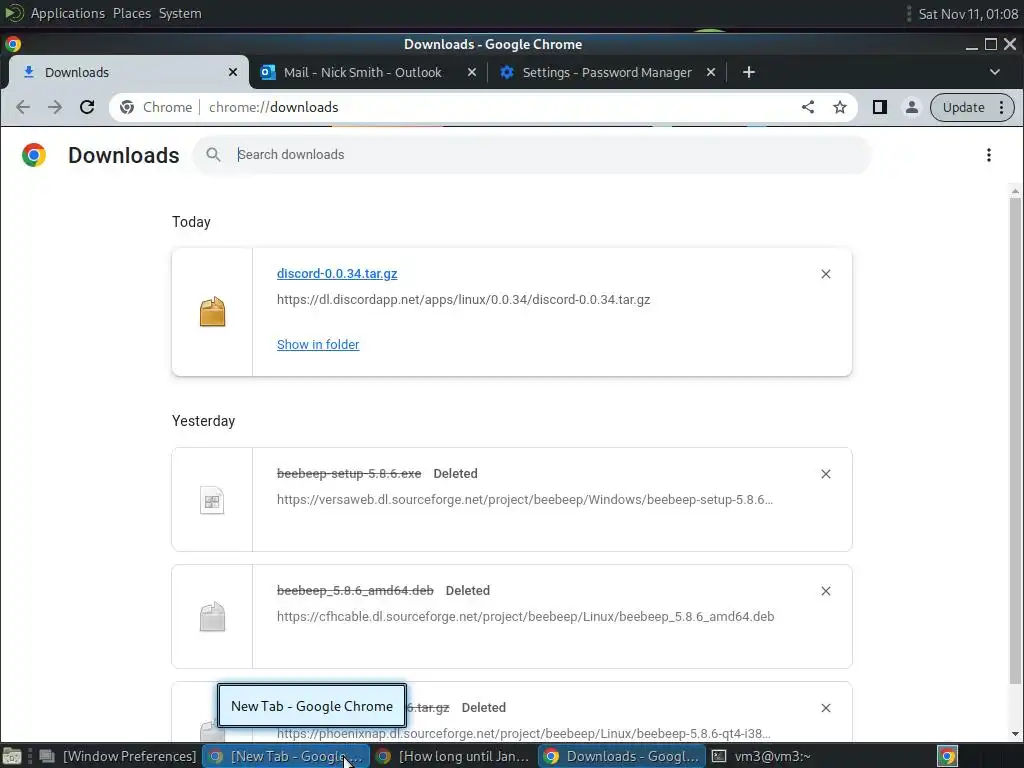The image size is (1024, 768).
Task: Click Show in folder for discord download
Action: [318, 344]
